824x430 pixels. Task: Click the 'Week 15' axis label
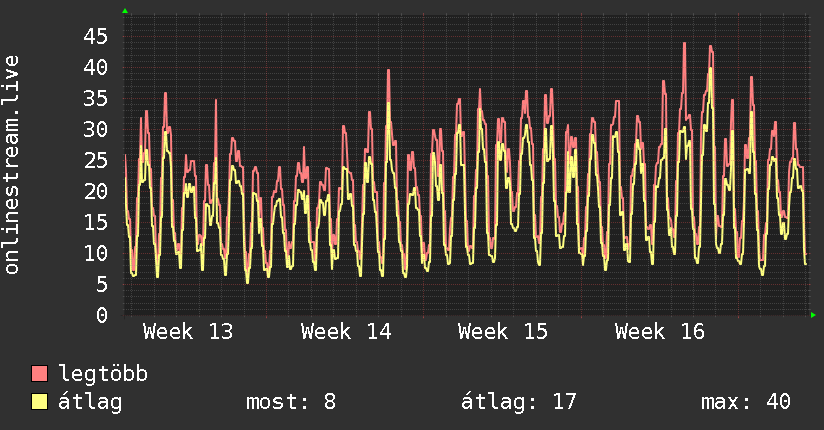[x=502, y=332]
